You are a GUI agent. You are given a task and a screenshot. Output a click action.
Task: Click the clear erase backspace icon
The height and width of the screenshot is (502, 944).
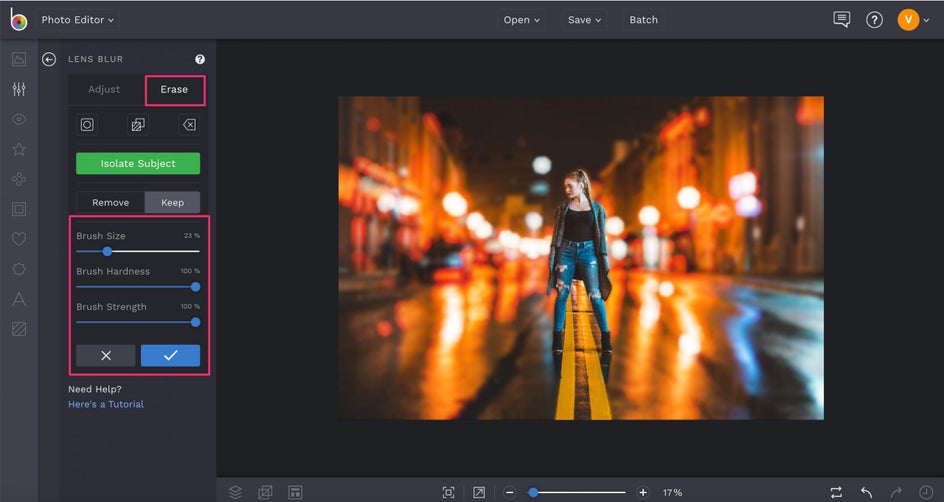click(x=189, y=125)
